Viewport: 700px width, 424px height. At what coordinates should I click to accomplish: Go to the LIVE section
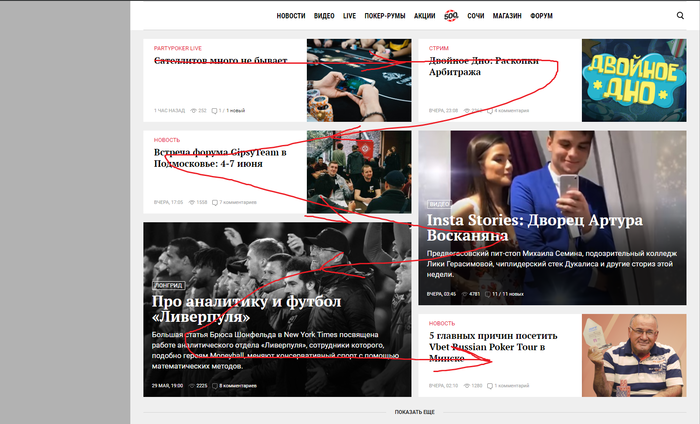[349, 16]
